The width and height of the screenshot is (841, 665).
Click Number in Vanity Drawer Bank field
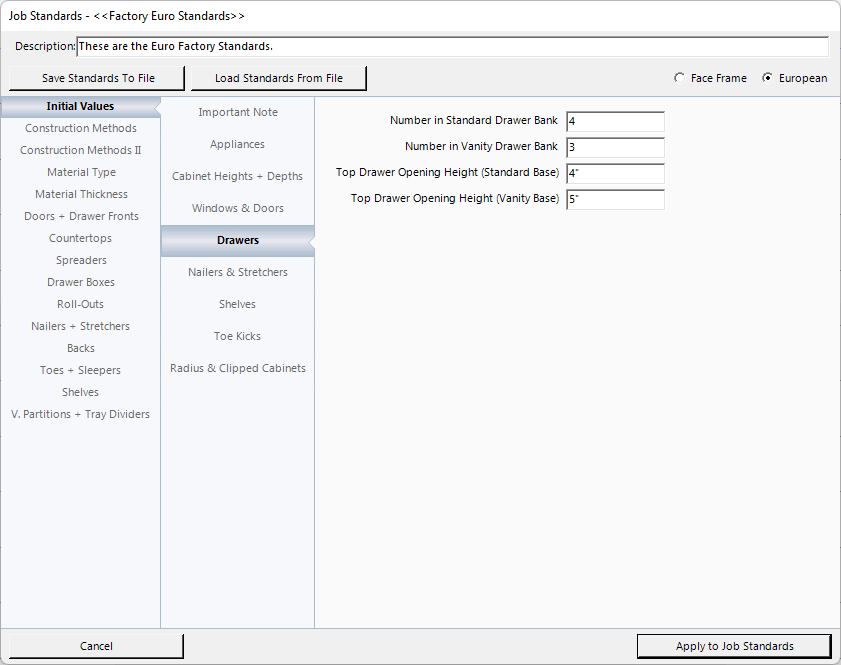615,147
